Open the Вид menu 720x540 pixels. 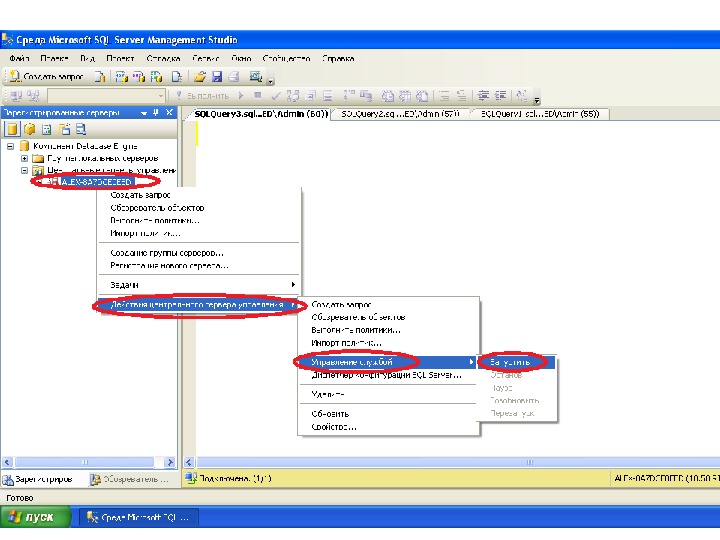pos(87,59)
